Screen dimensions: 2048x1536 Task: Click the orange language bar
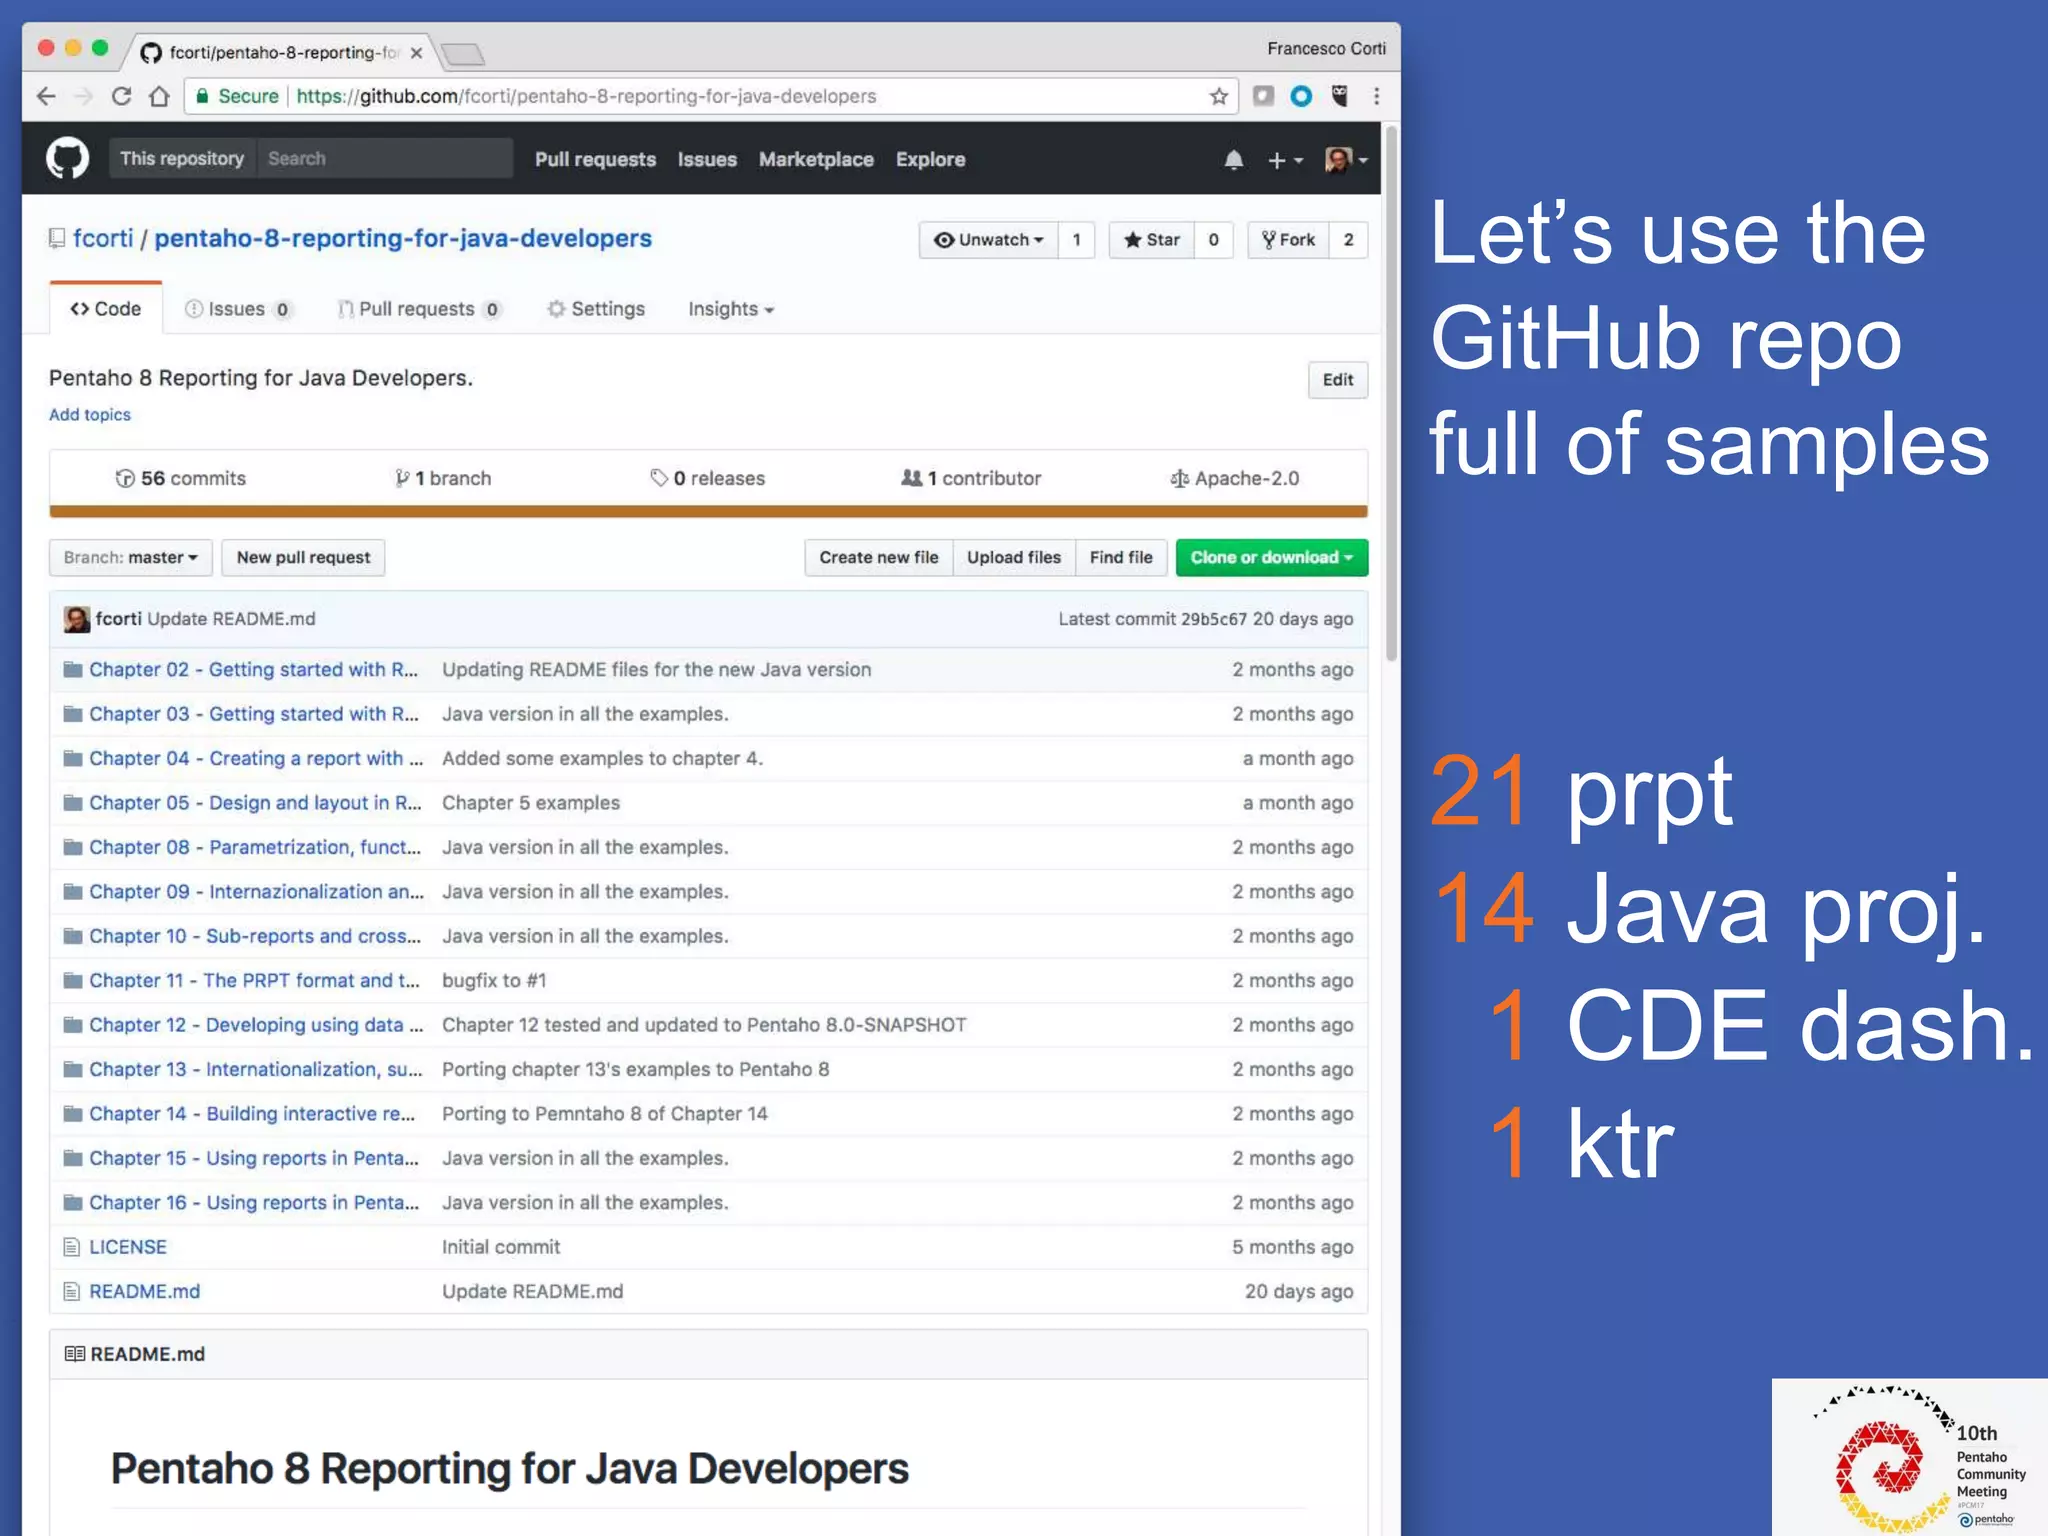pos(708,511)
